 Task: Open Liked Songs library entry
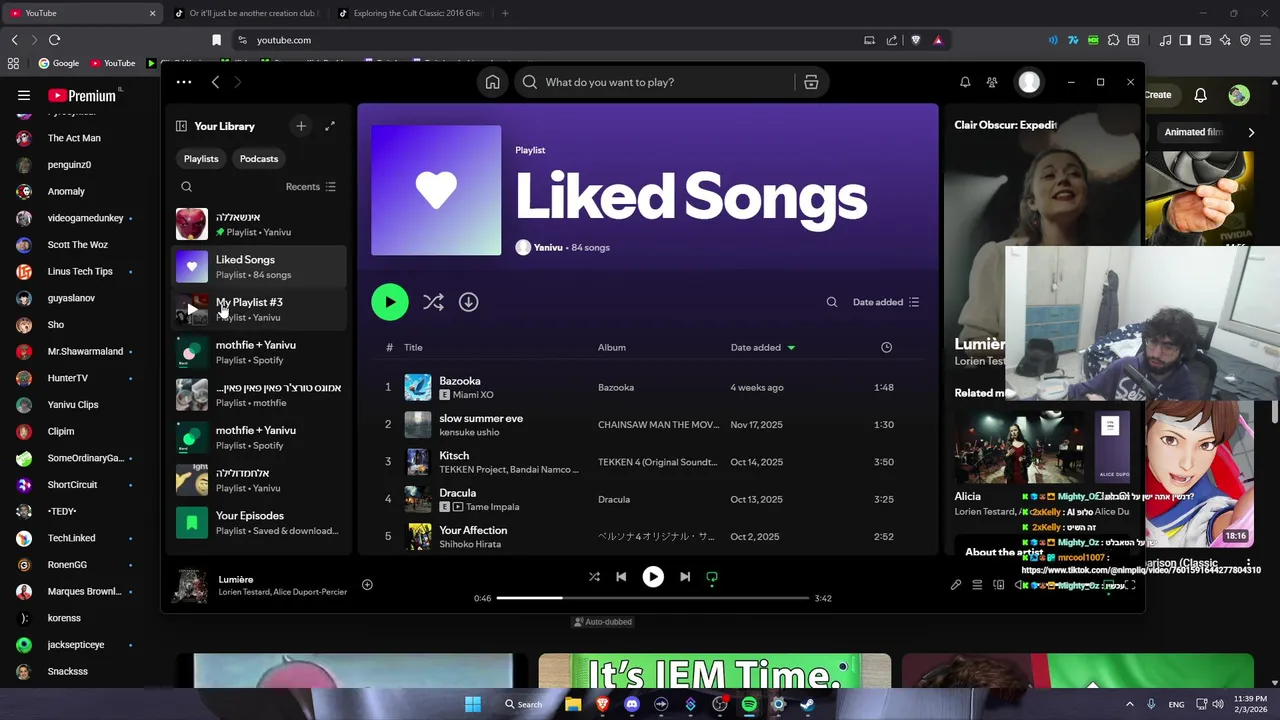[259, 267]
